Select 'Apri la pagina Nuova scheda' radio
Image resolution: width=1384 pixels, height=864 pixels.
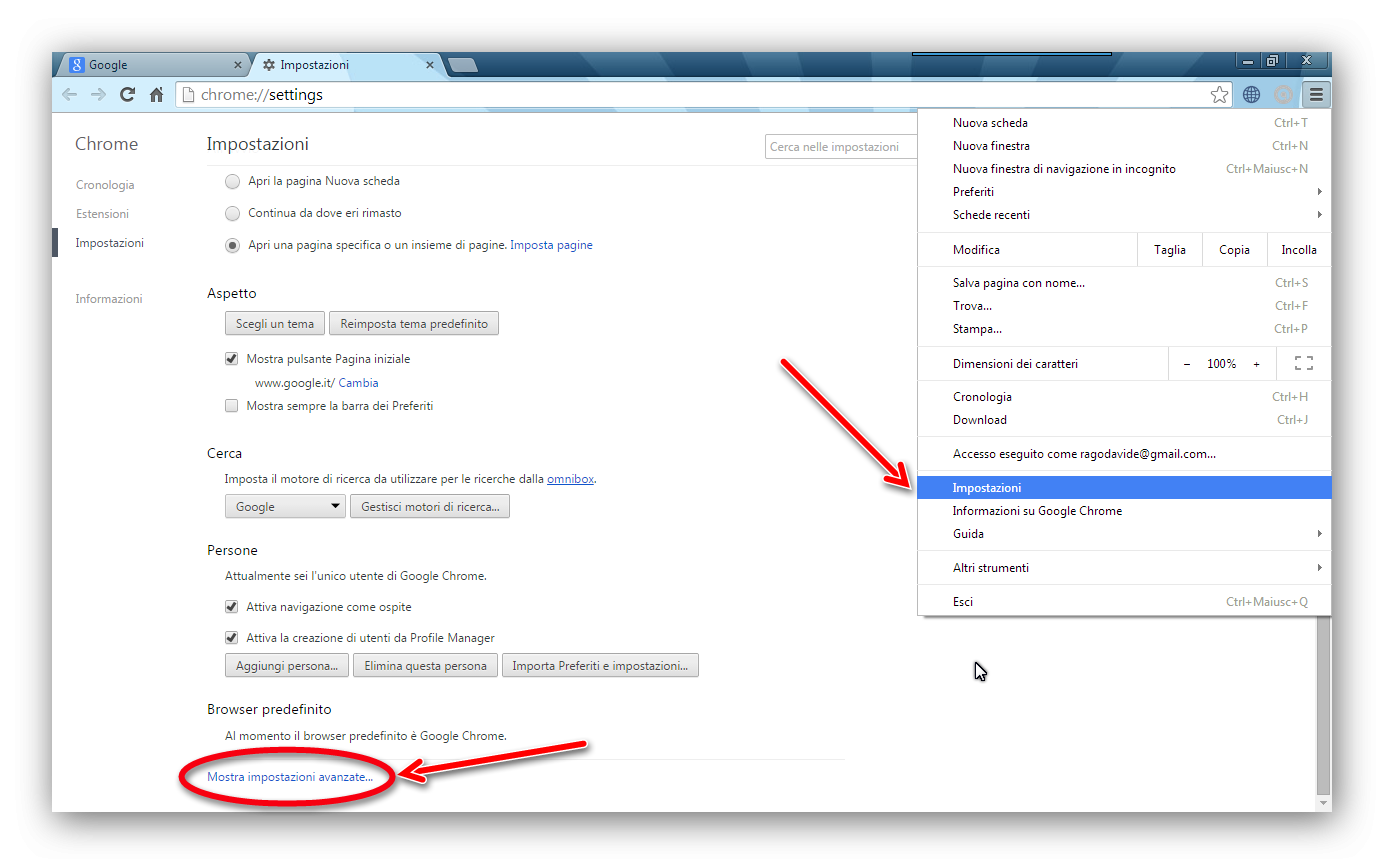pyautogui.click(x=232, y=182)
